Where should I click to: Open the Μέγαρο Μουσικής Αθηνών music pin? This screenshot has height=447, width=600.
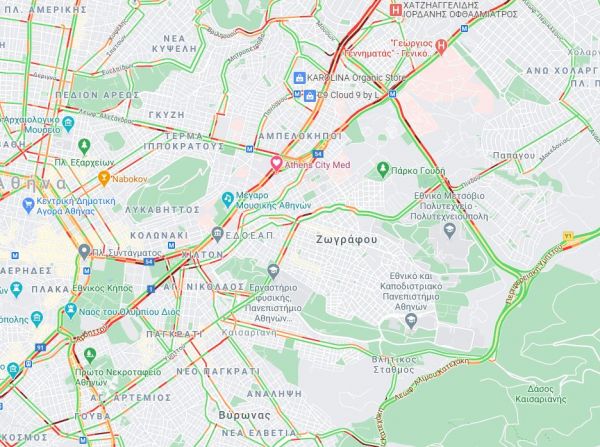(x=228, y=199)
